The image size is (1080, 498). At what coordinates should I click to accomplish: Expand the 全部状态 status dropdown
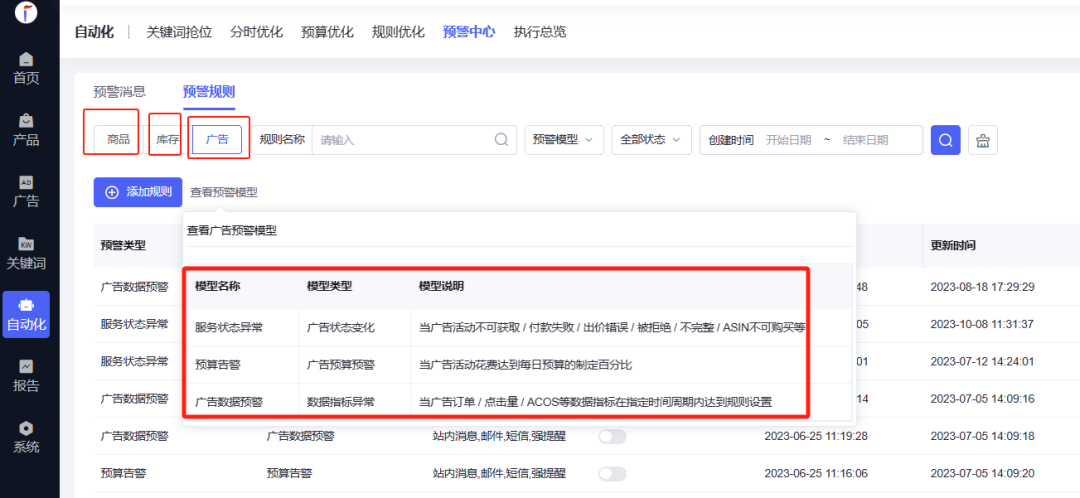tap(651, 140)
